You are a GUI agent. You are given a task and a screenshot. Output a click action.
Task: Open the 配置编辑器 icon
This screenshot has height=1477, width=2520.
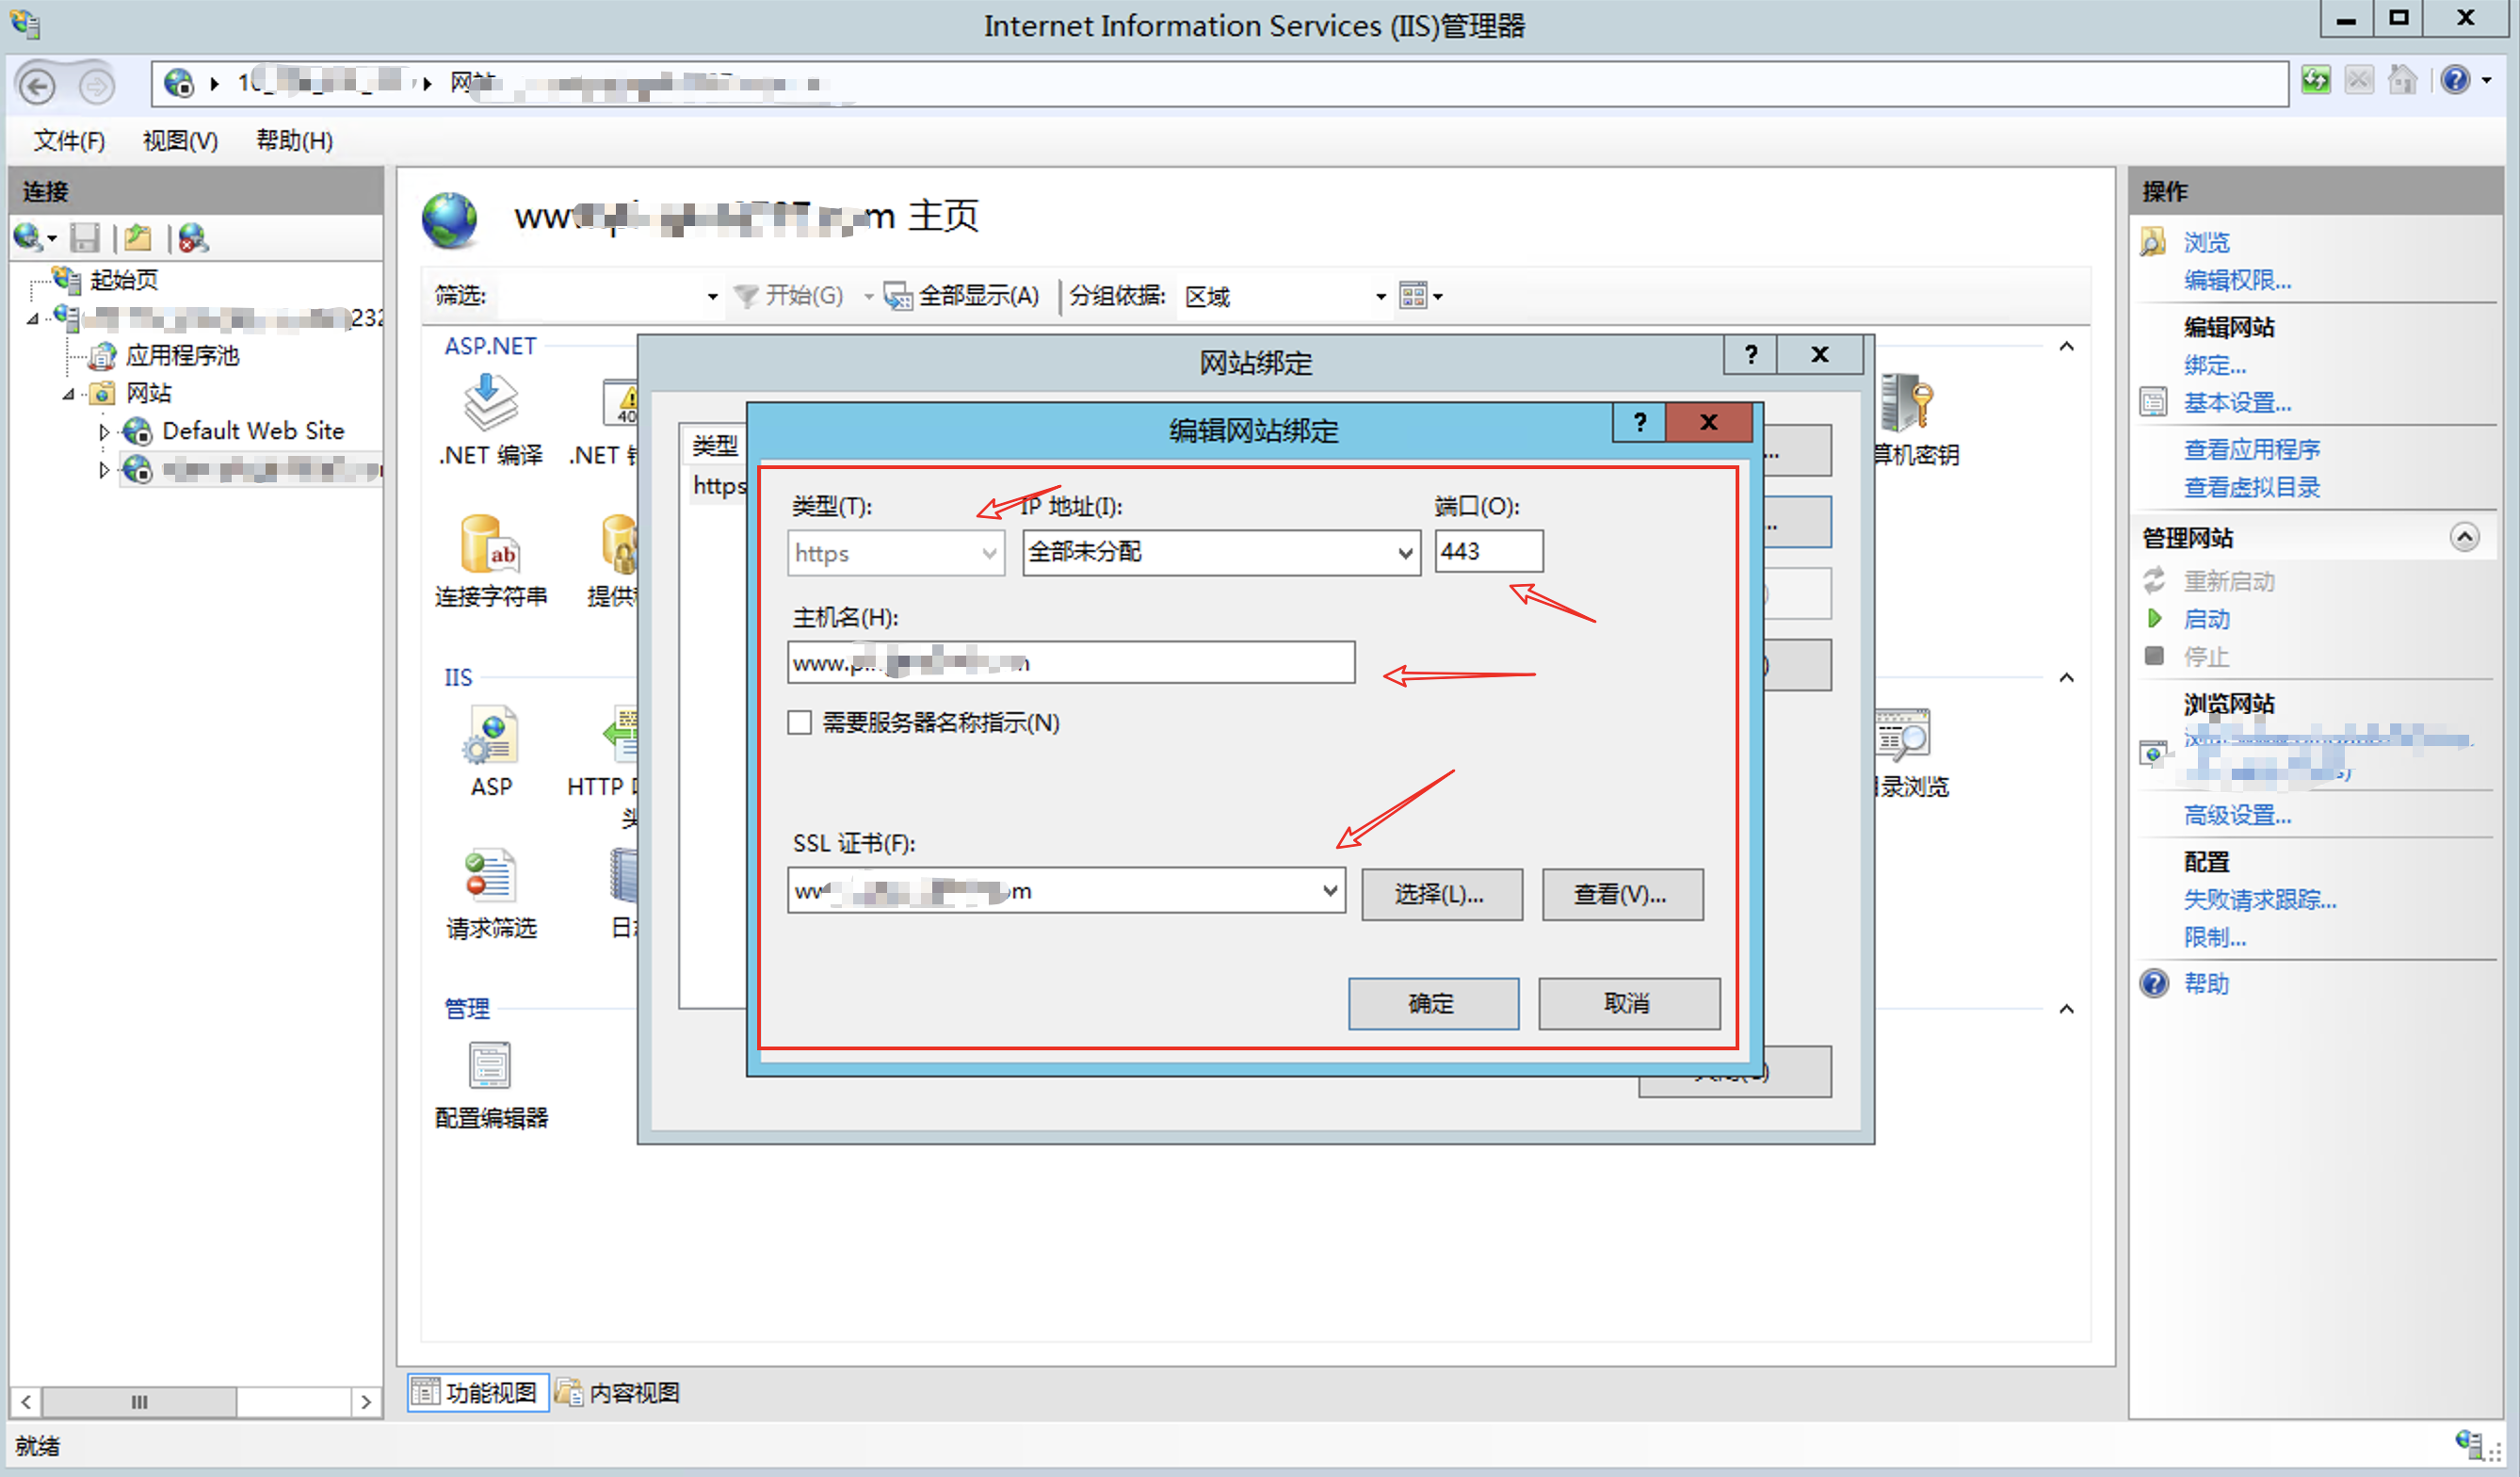490,1067
